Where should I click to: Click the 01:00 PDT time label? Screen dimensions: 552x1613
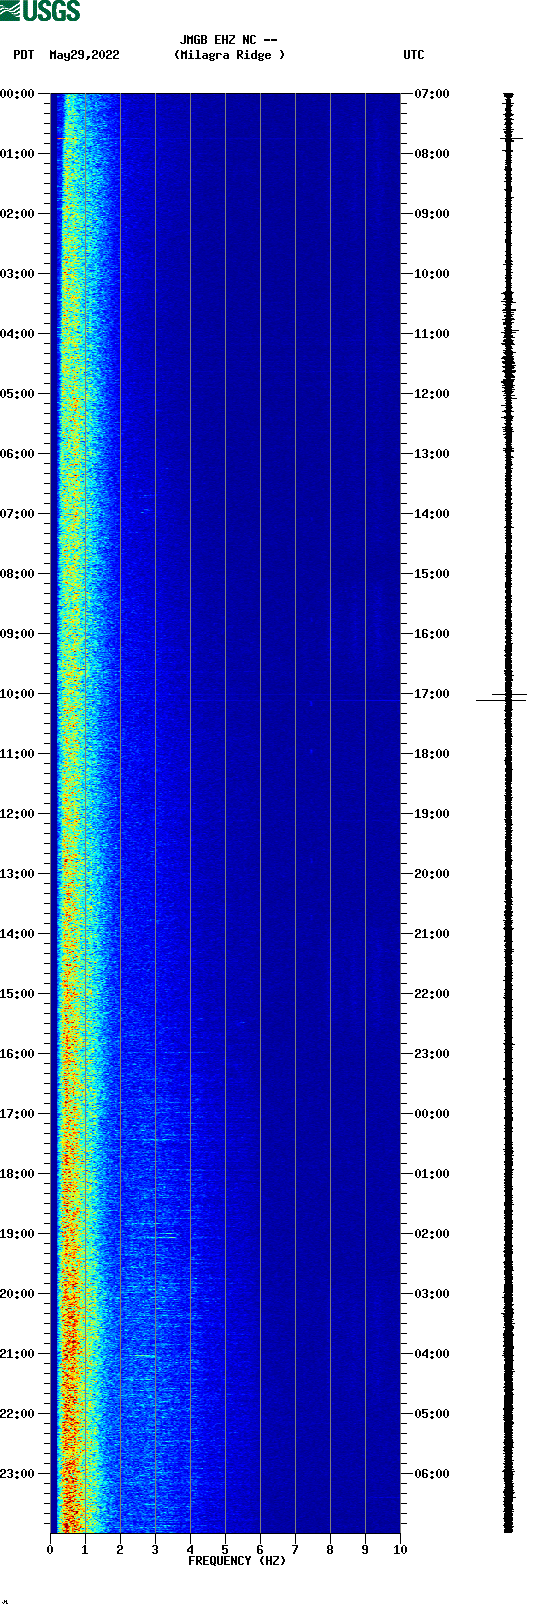click(18, 154)
